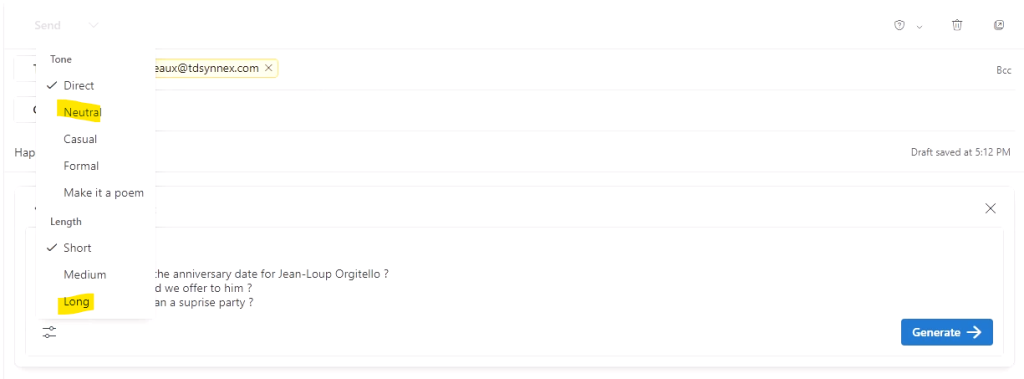Click the delete draft trash icon
Screen dimensions: 1024x379
click(x=957, y=25)
